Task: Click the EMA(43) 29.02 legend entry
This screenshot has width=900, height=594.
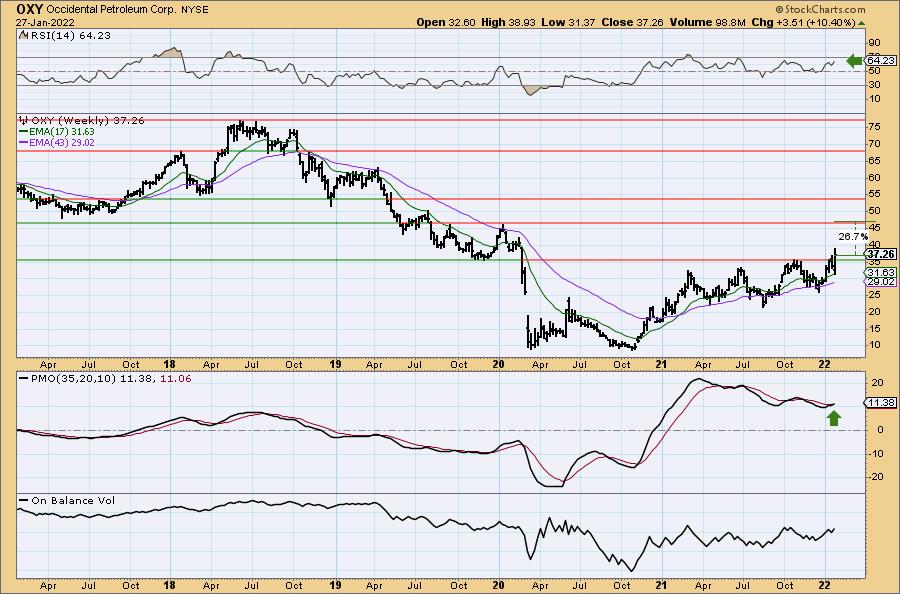Action: [x=62, y=142]
